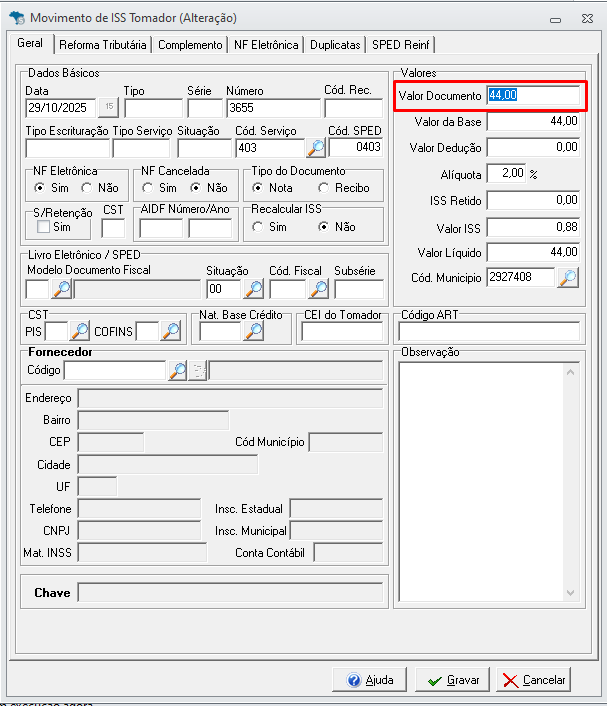607x706 pixels.
Task: Open Nat. Base Crédito lookup magnifier
Action: 254,331
